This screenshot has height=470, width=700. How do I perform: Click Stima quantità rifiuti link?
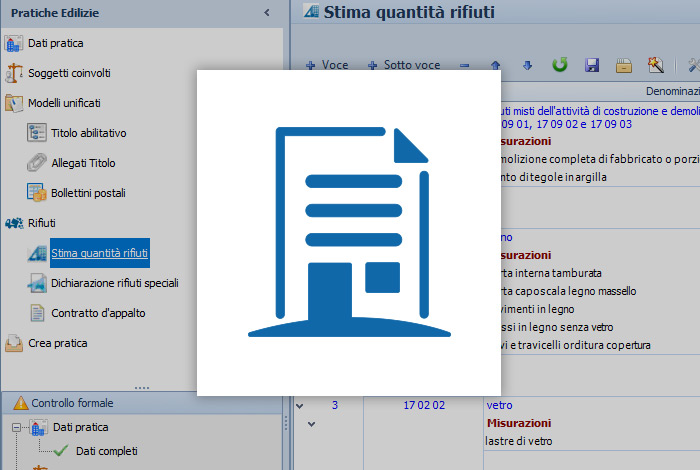pyautogui.click(x=99, y=253)
